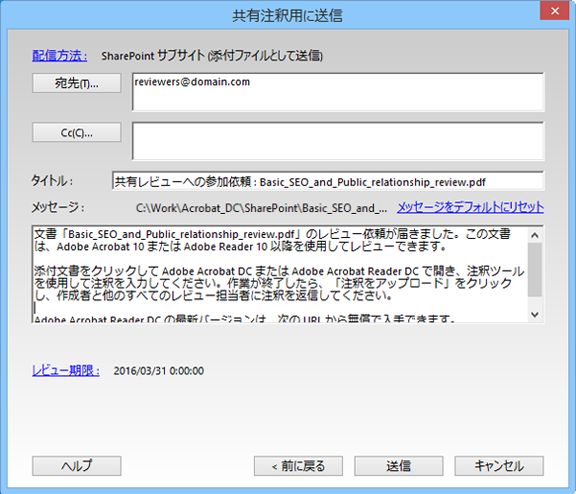Click the ヘルプ button

(x=76, y=466)
